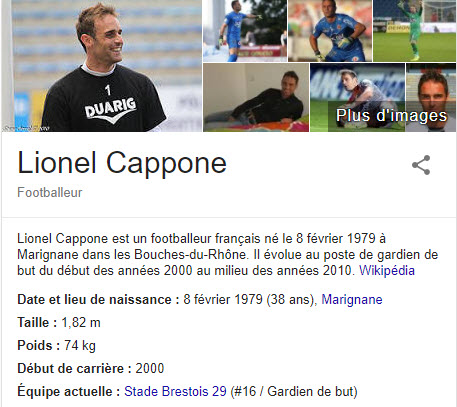Click the Début de carrière 2000 row

click(91, 368)
